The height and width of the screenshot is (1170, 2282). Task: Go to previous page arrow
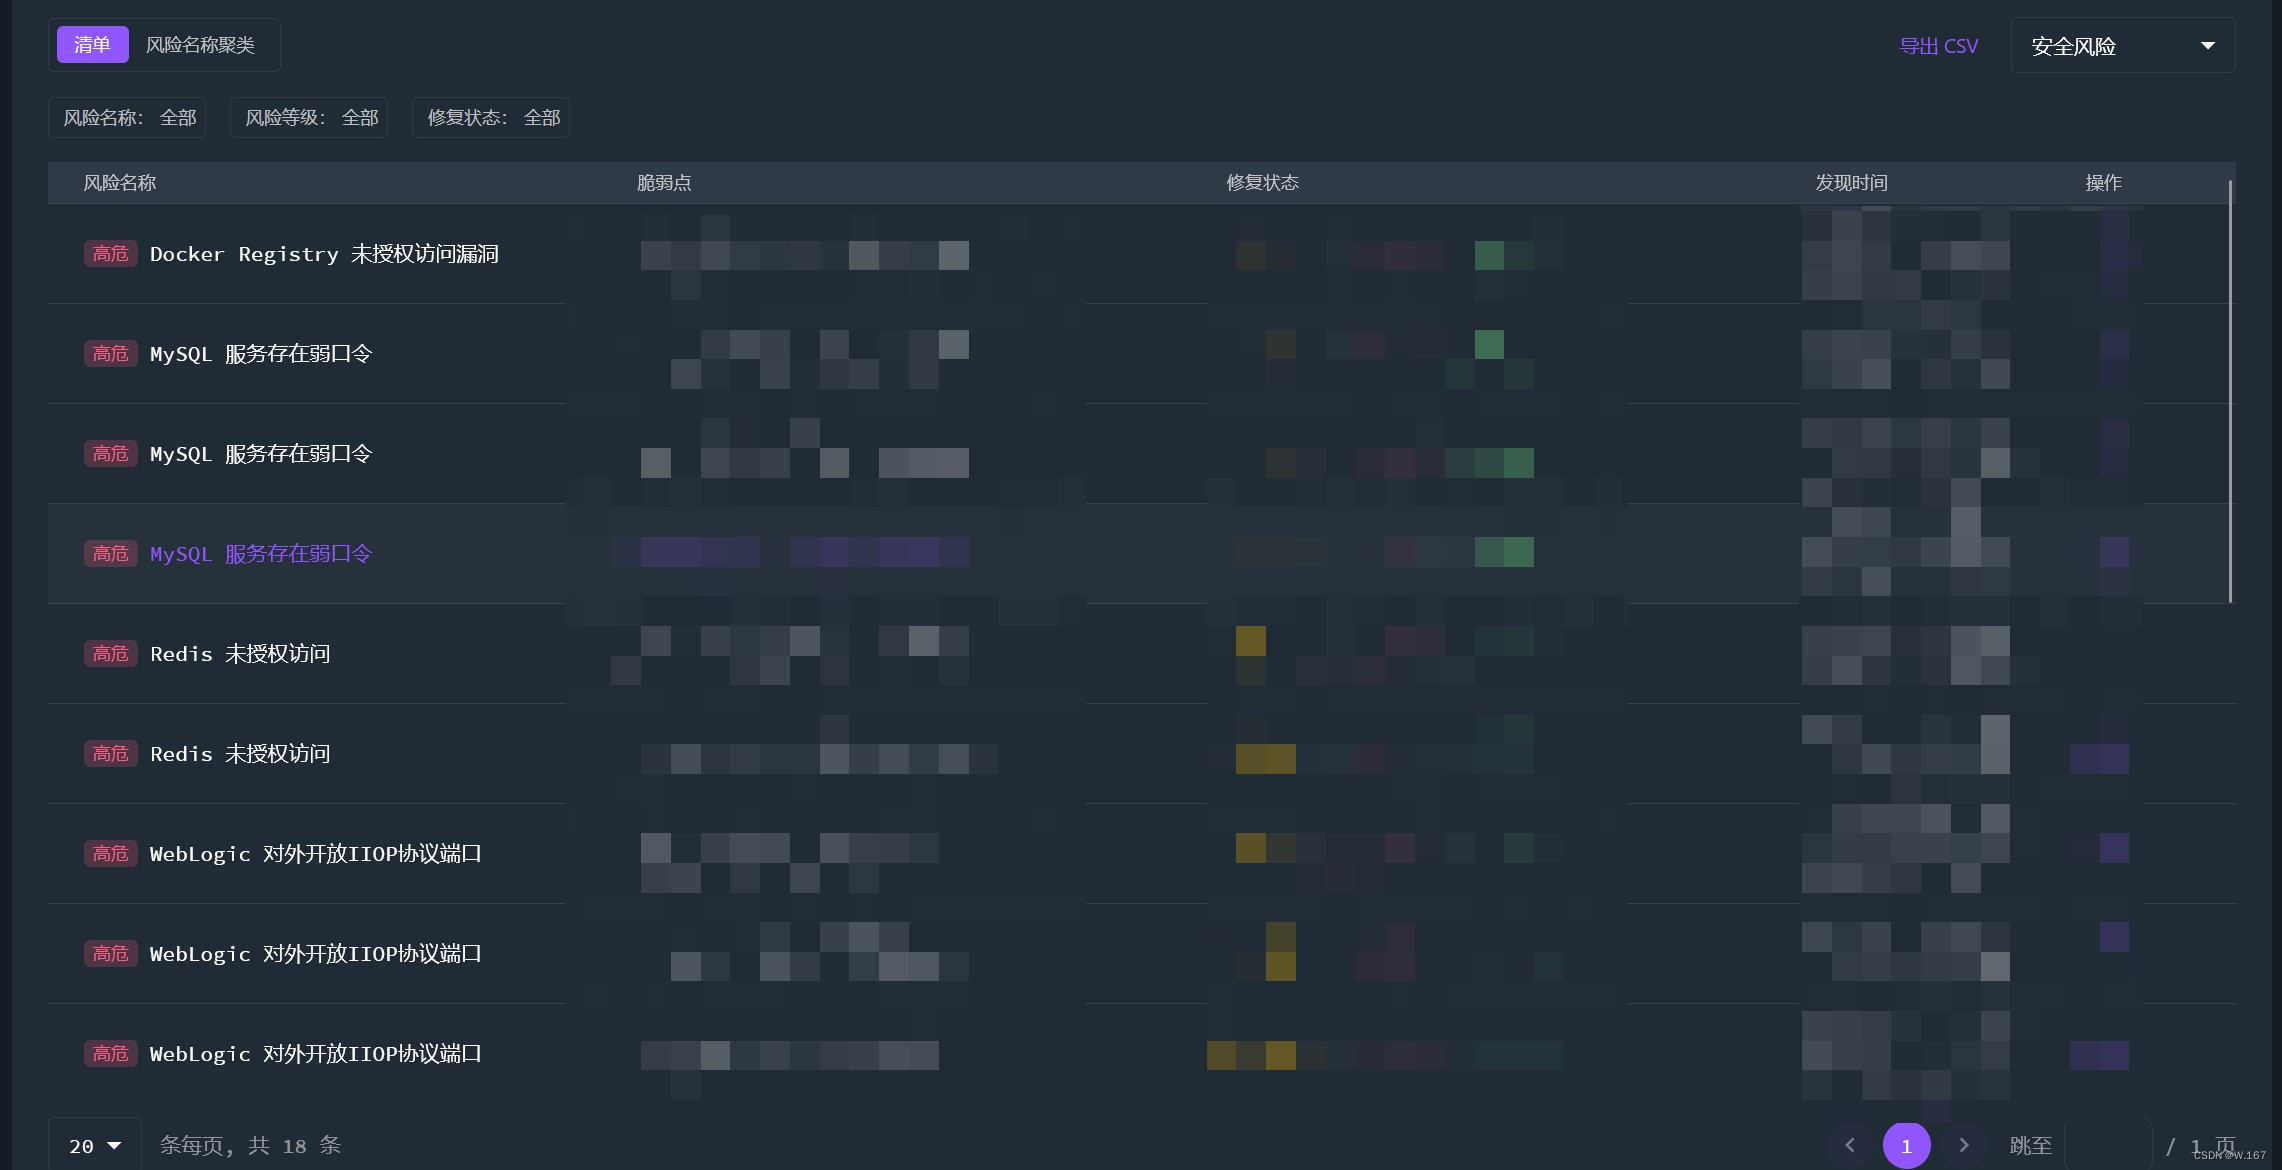click(1849, 1145)
